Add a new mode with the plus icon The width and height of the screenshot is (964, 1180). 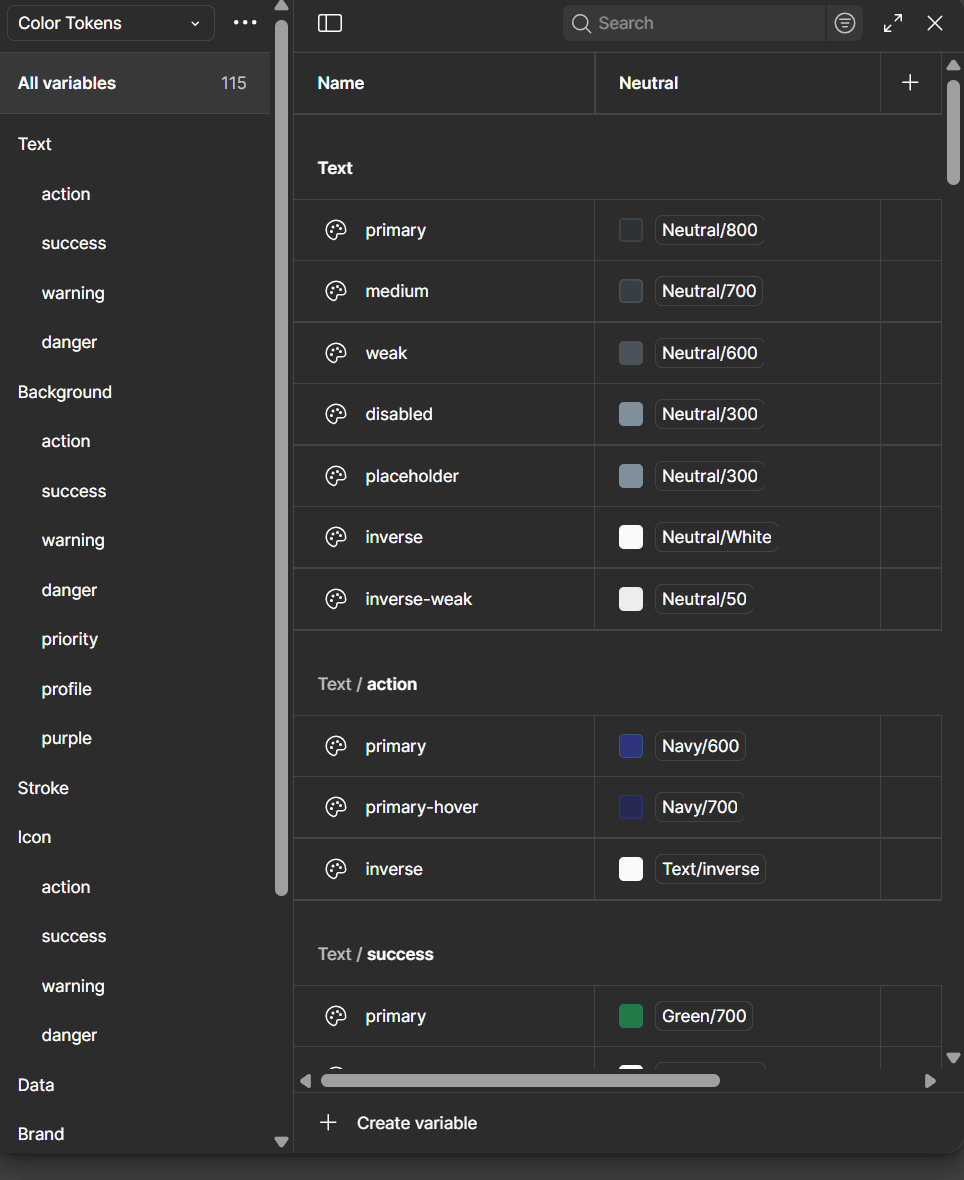pos(910,83)
